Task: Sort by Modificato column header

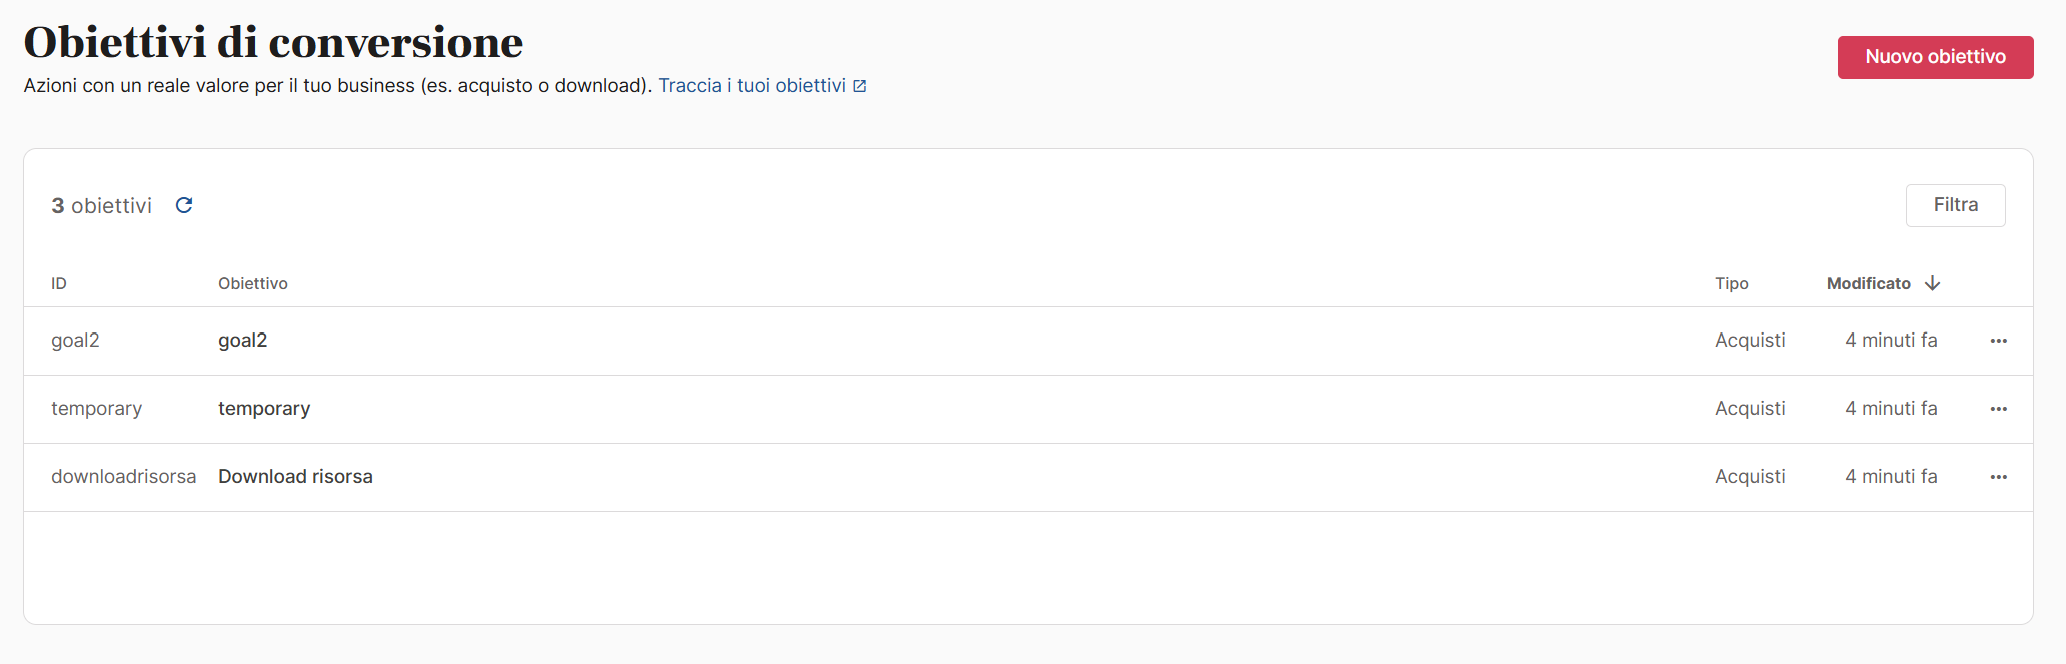Action: (1868, 283)
